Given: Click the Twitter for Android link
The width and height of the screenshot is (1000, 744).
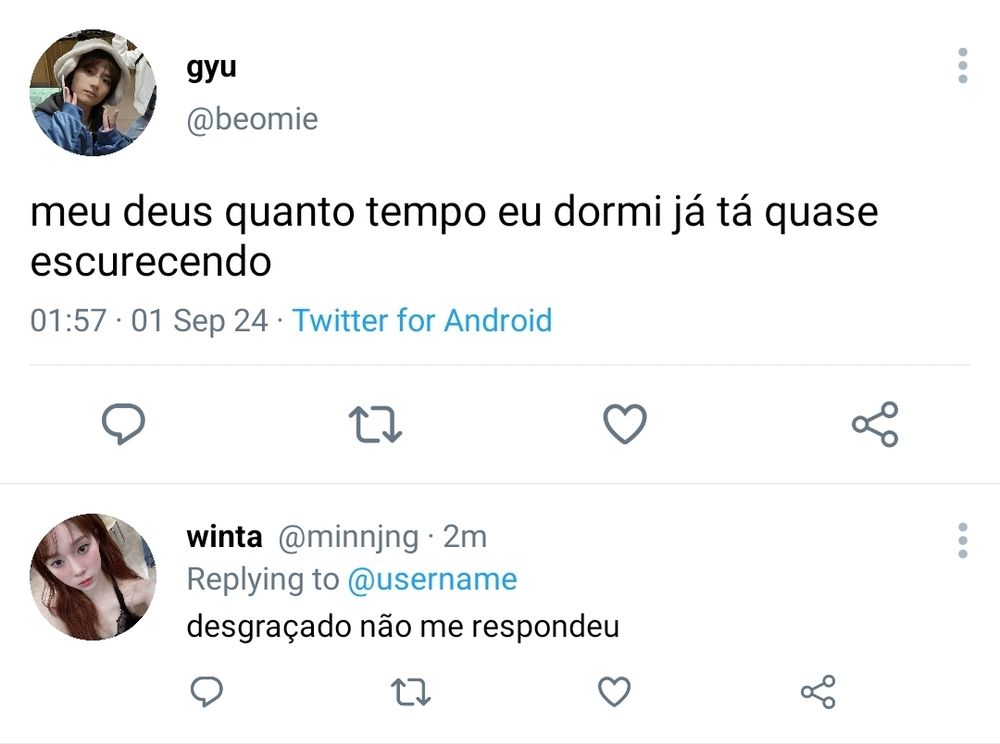Looking at the screenshot, I should point(422,321).
